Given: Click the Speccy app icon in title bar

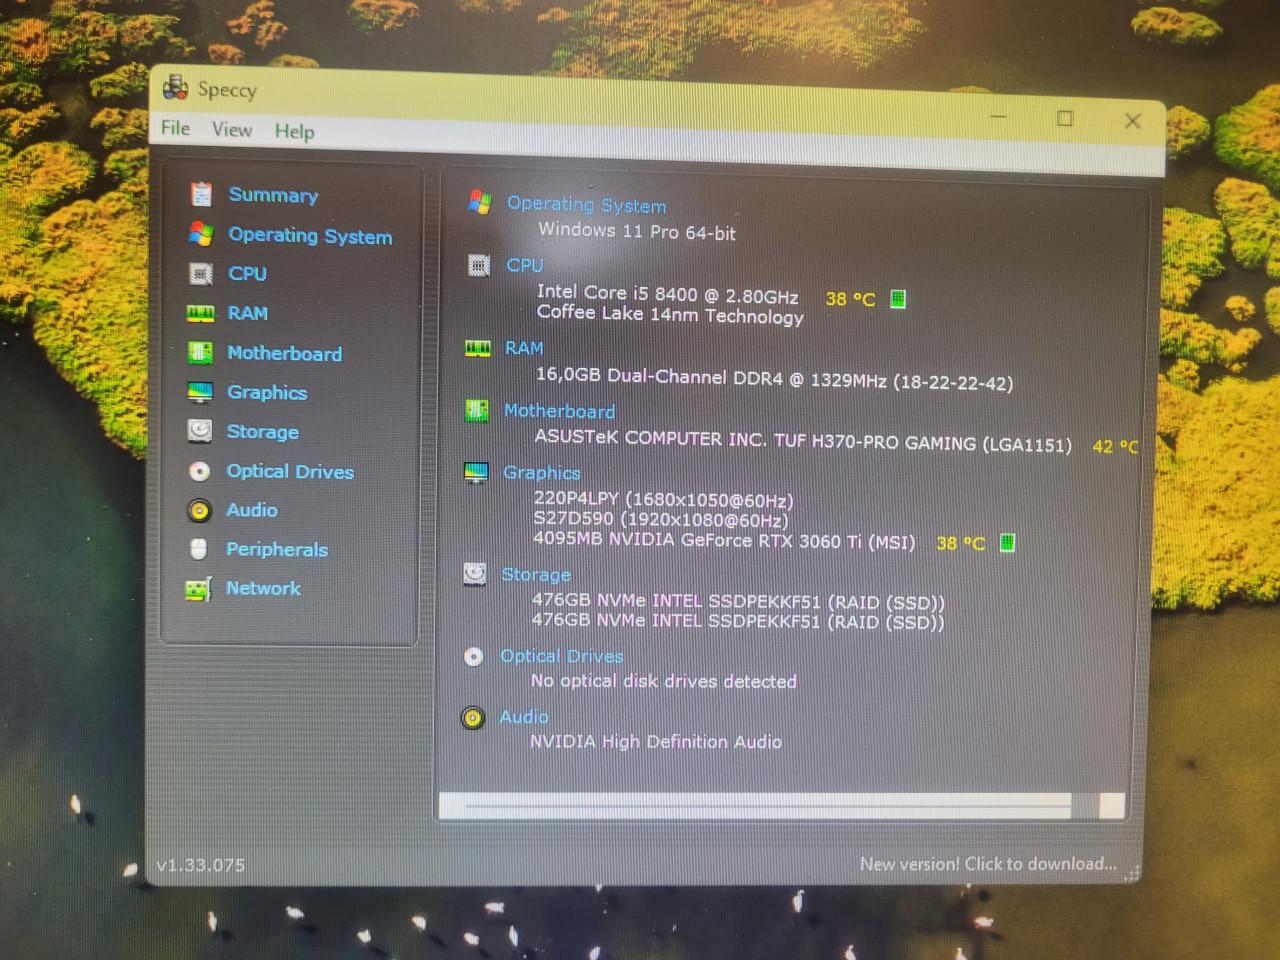Looking at the screenshot, I should click(176, 87).
